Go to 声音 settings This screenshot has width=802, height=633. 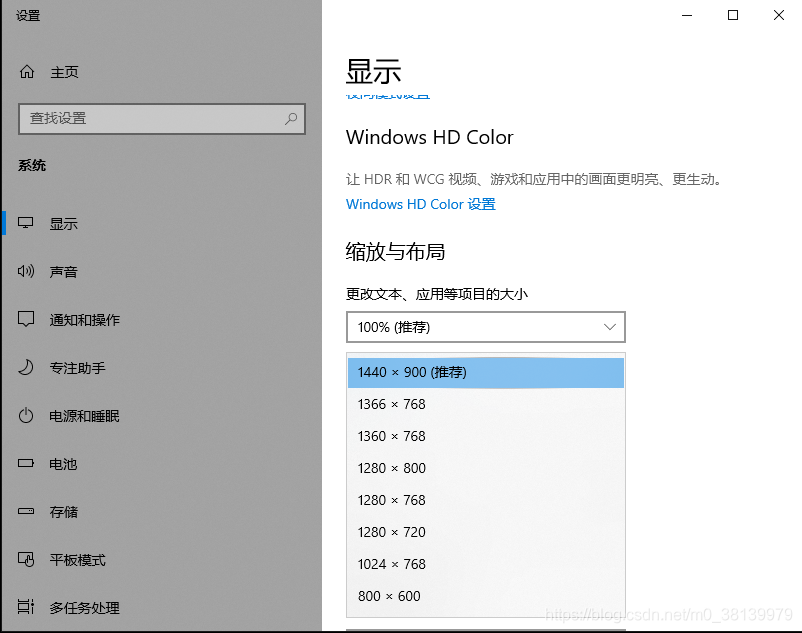(63, 272)
